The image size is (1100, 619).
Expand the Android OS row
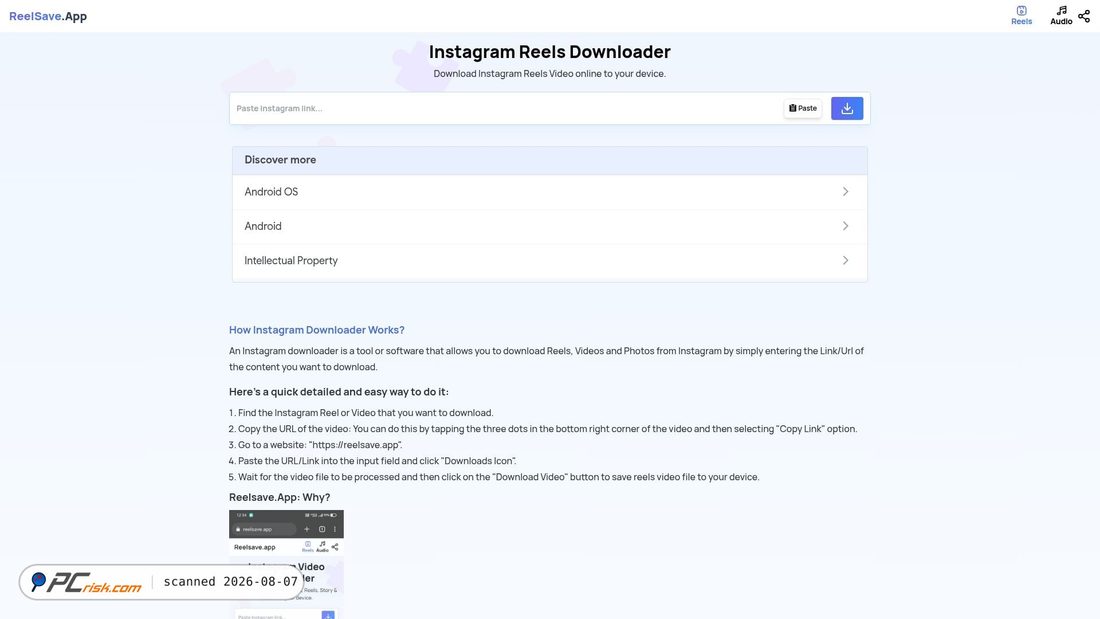(x=549, y=192)
